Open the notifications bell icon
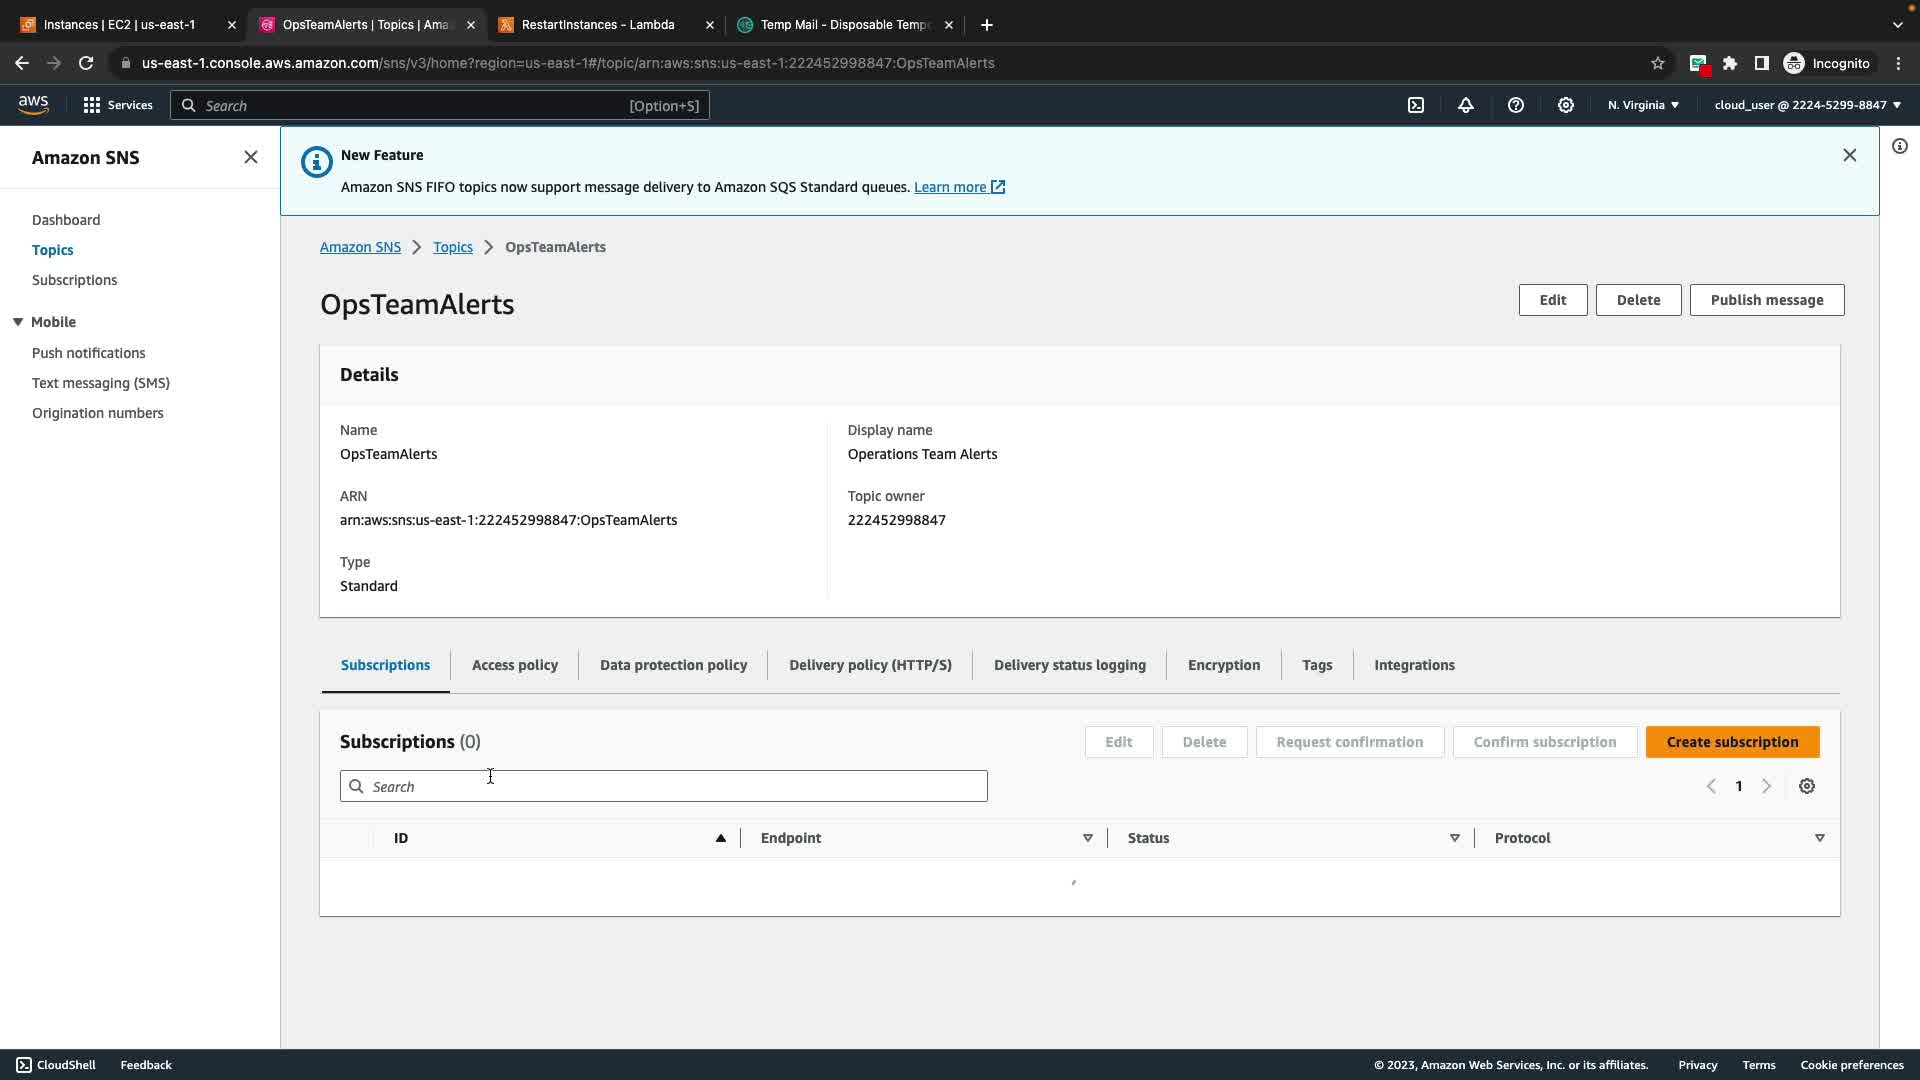 [x=1466, y=105]
